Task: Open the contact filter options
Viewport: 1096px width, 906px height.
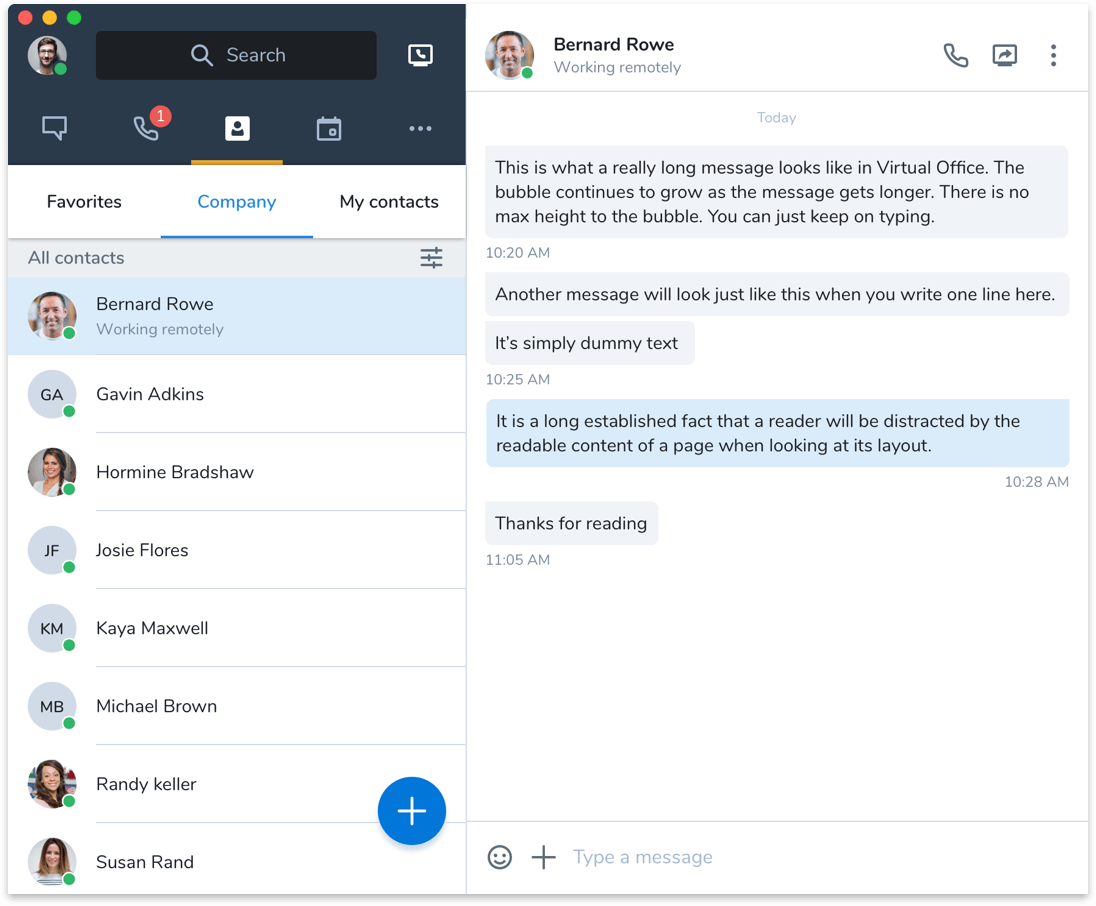Action: pos(431,258)
